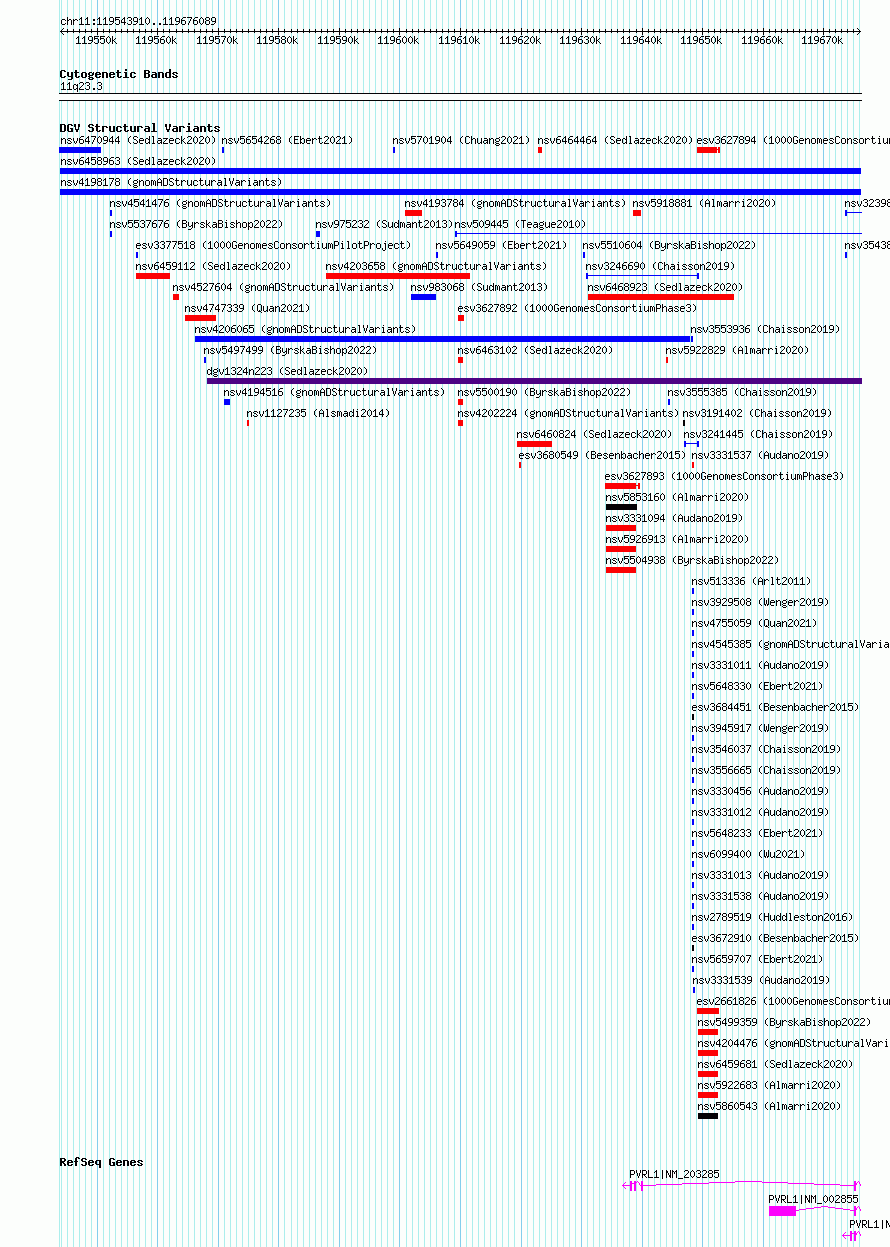Image resolution: width=890 pixels, height=1247 pixels.
Task: Select variant nsv6463102 (Sedlazeck2020)
Action: click(535, 350)
